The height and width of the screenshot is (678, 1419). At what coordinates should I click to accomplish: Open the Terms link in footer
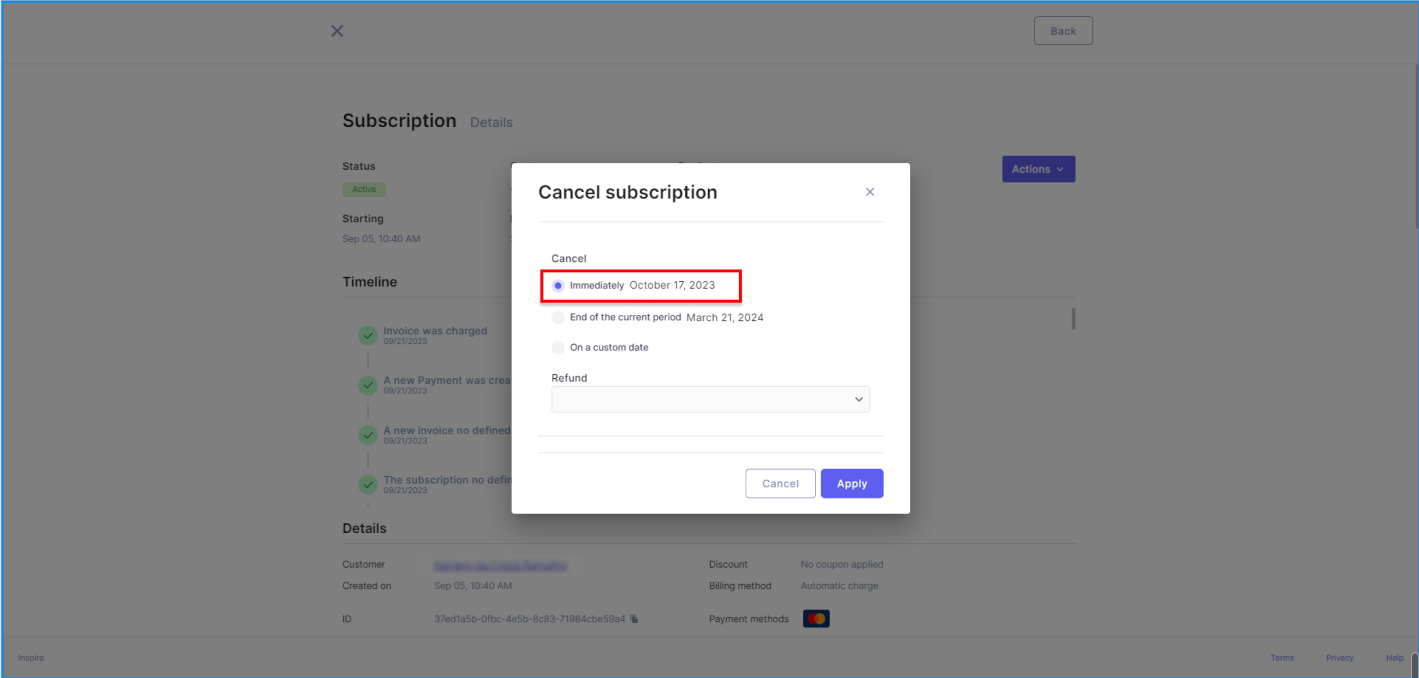click(1282, 658)
